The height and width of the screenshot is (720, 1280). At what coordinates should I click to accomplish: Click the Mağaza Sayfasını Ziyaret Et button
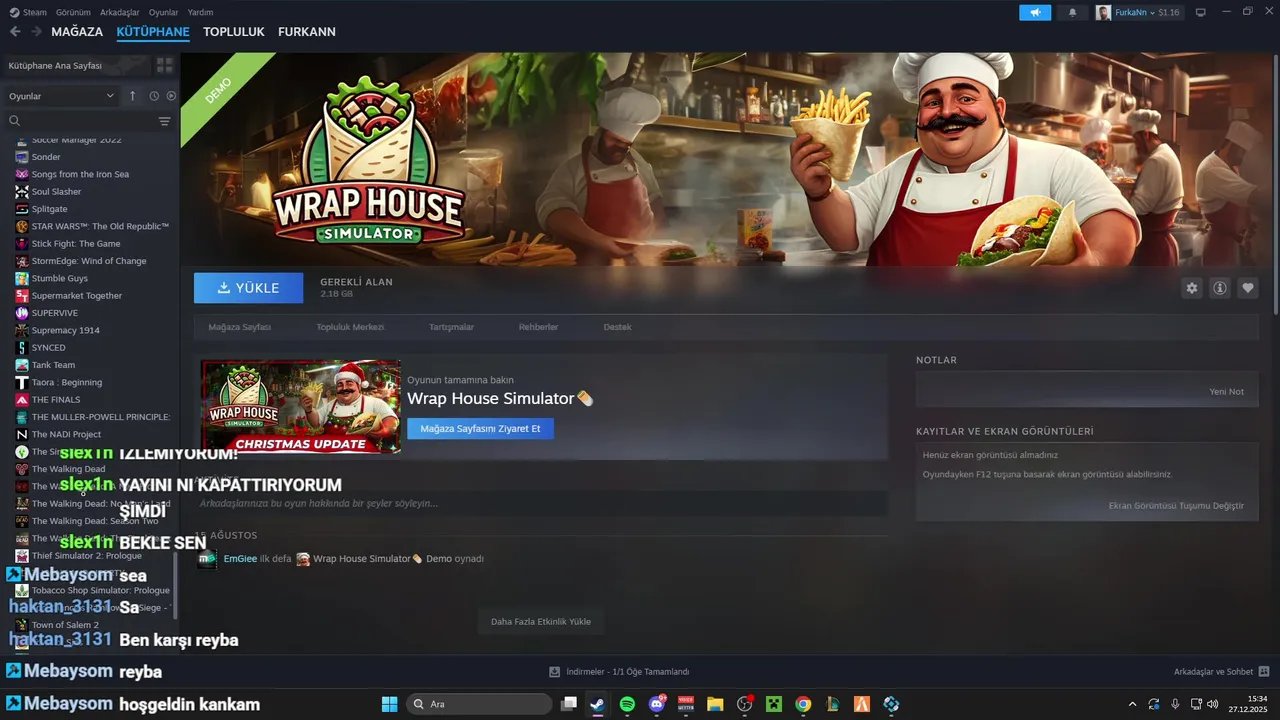480,429
